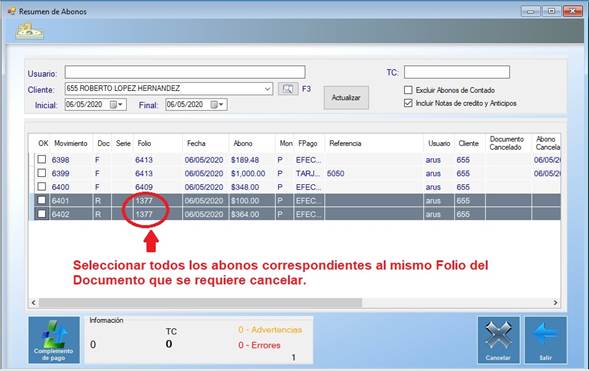Check the OK box for movement 6401
Screen dimensions: 589x371
[x=42, y=200]
